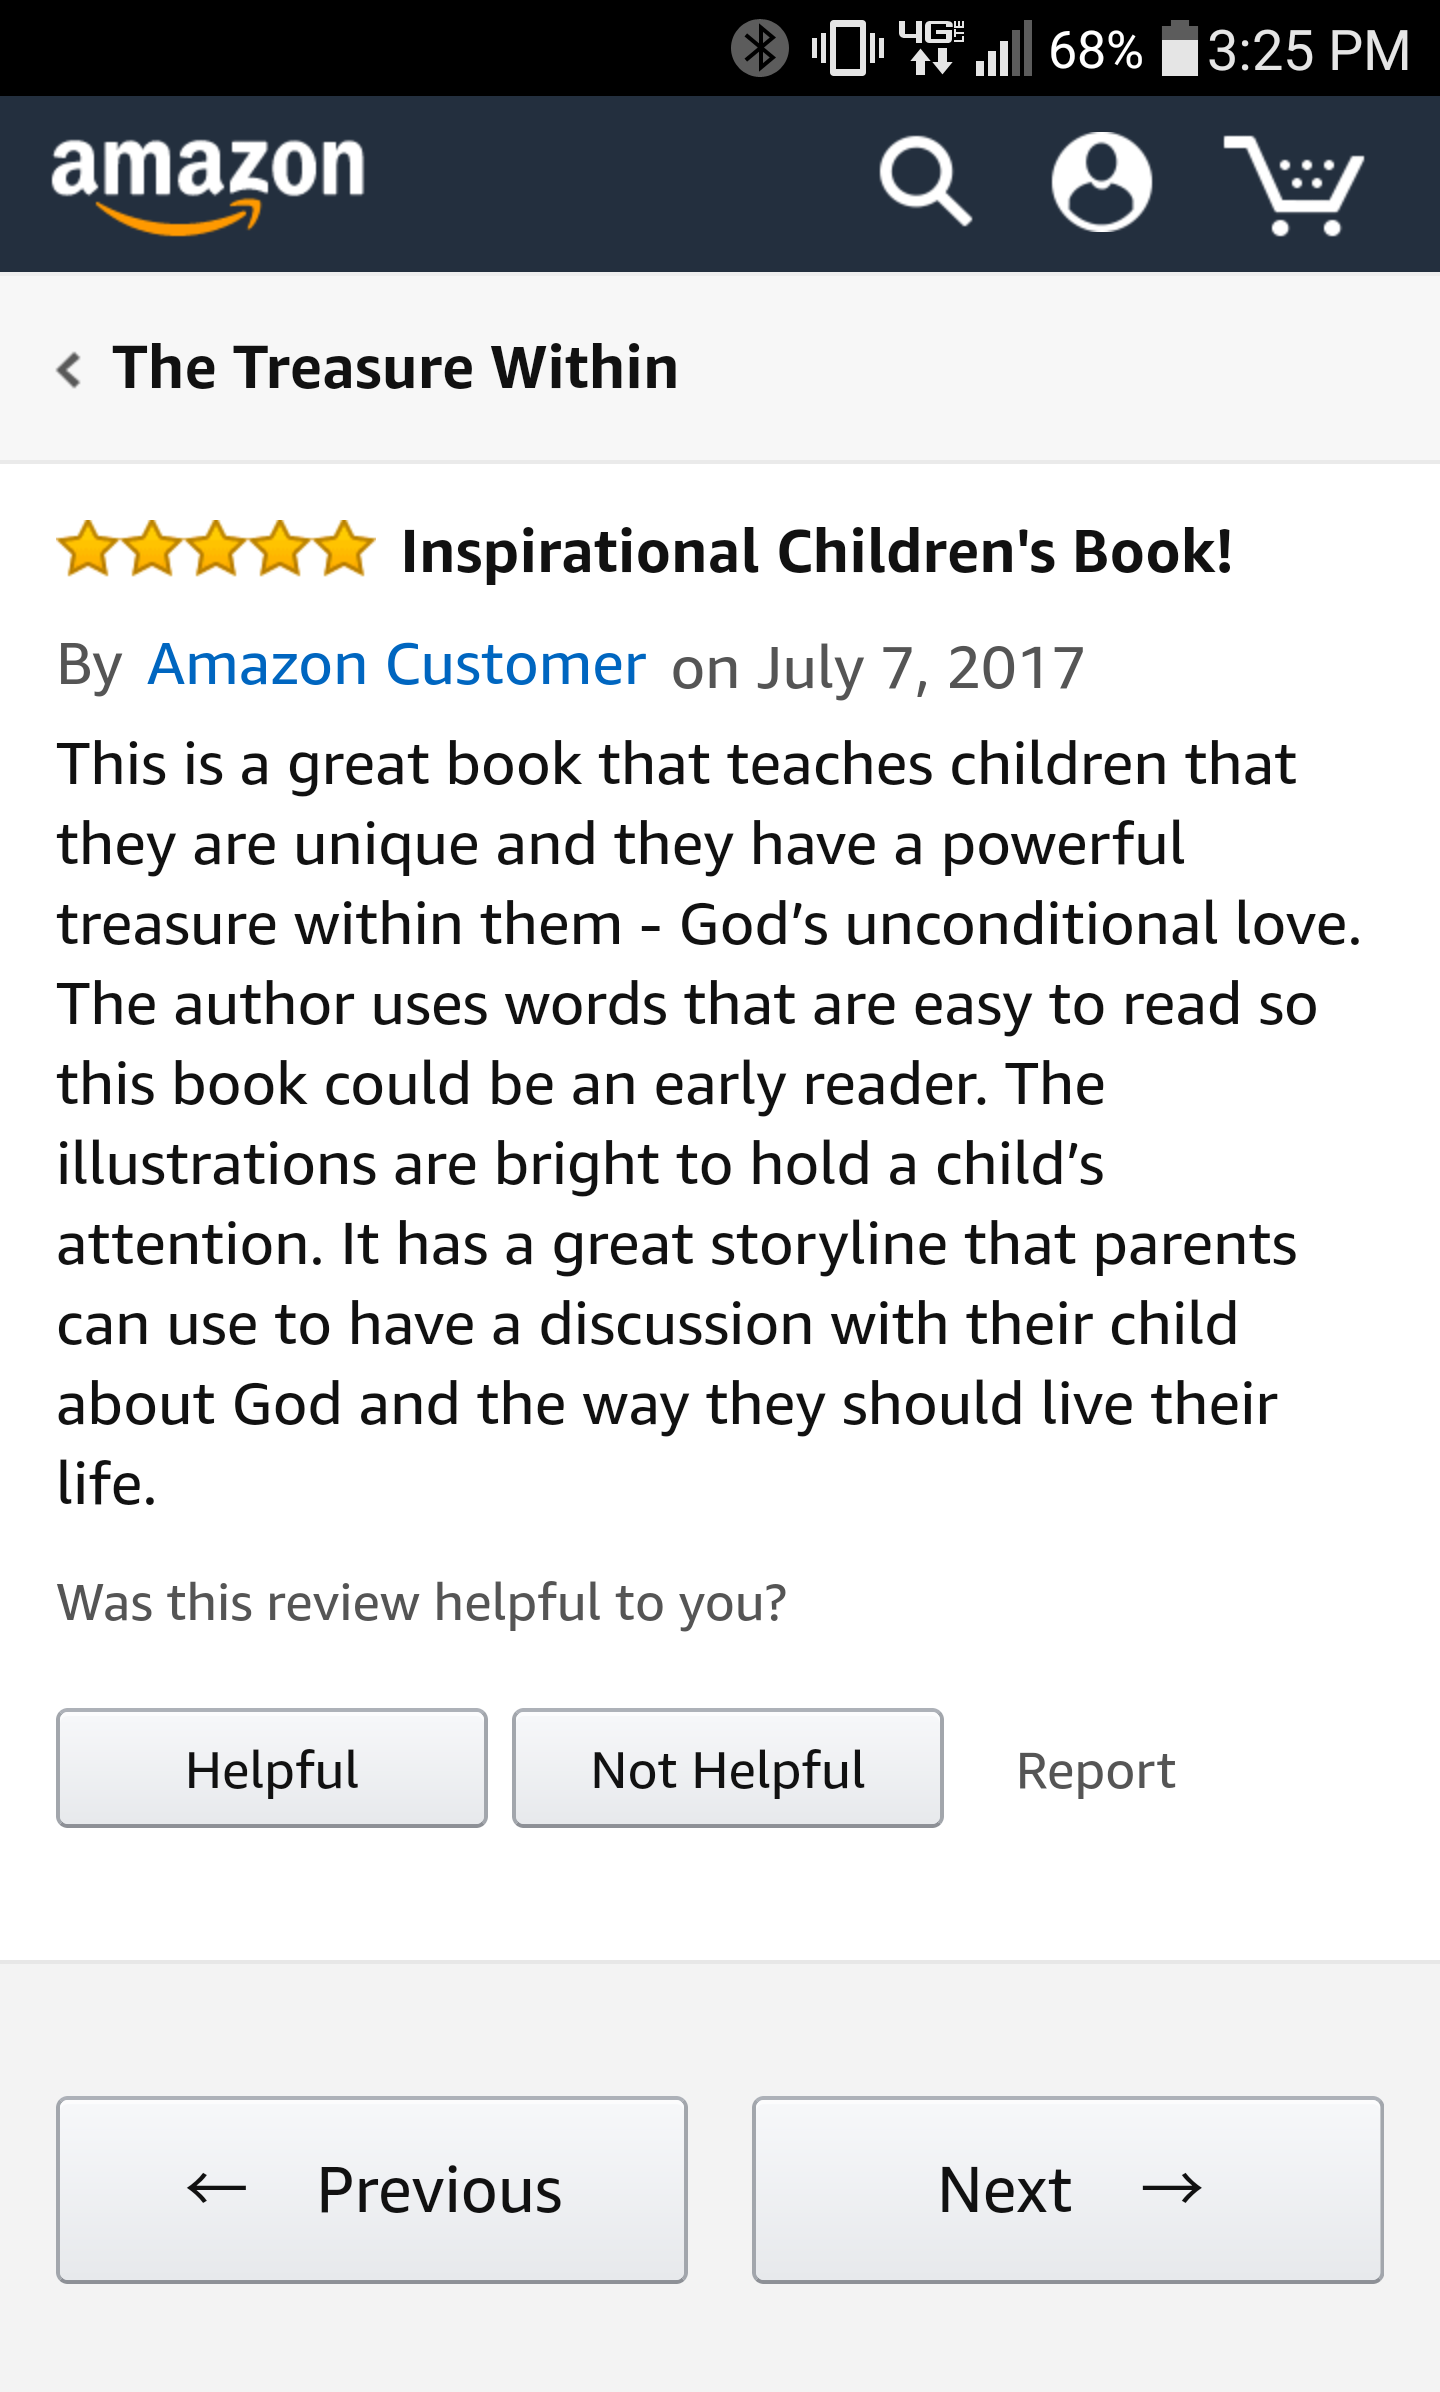The image size is (1440, 2392).
Task: Tap the Inspirational Children's Book! review title
Action: click(x=816, y=552)
